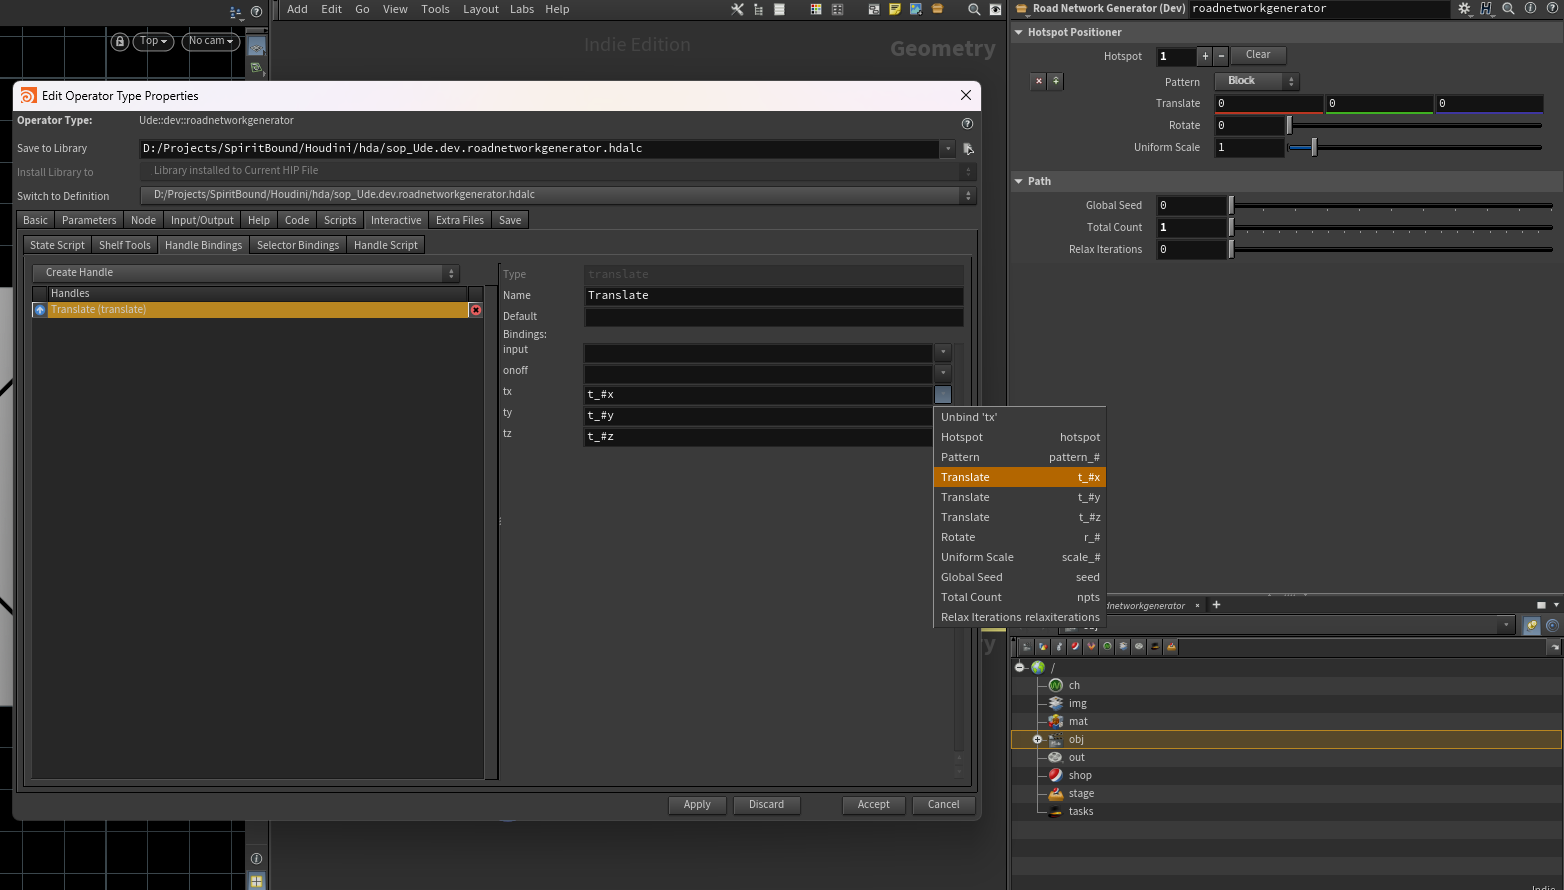1564x890 pixels.
Task: Click the Clear hotspot button
Action: click(1258, 55)
